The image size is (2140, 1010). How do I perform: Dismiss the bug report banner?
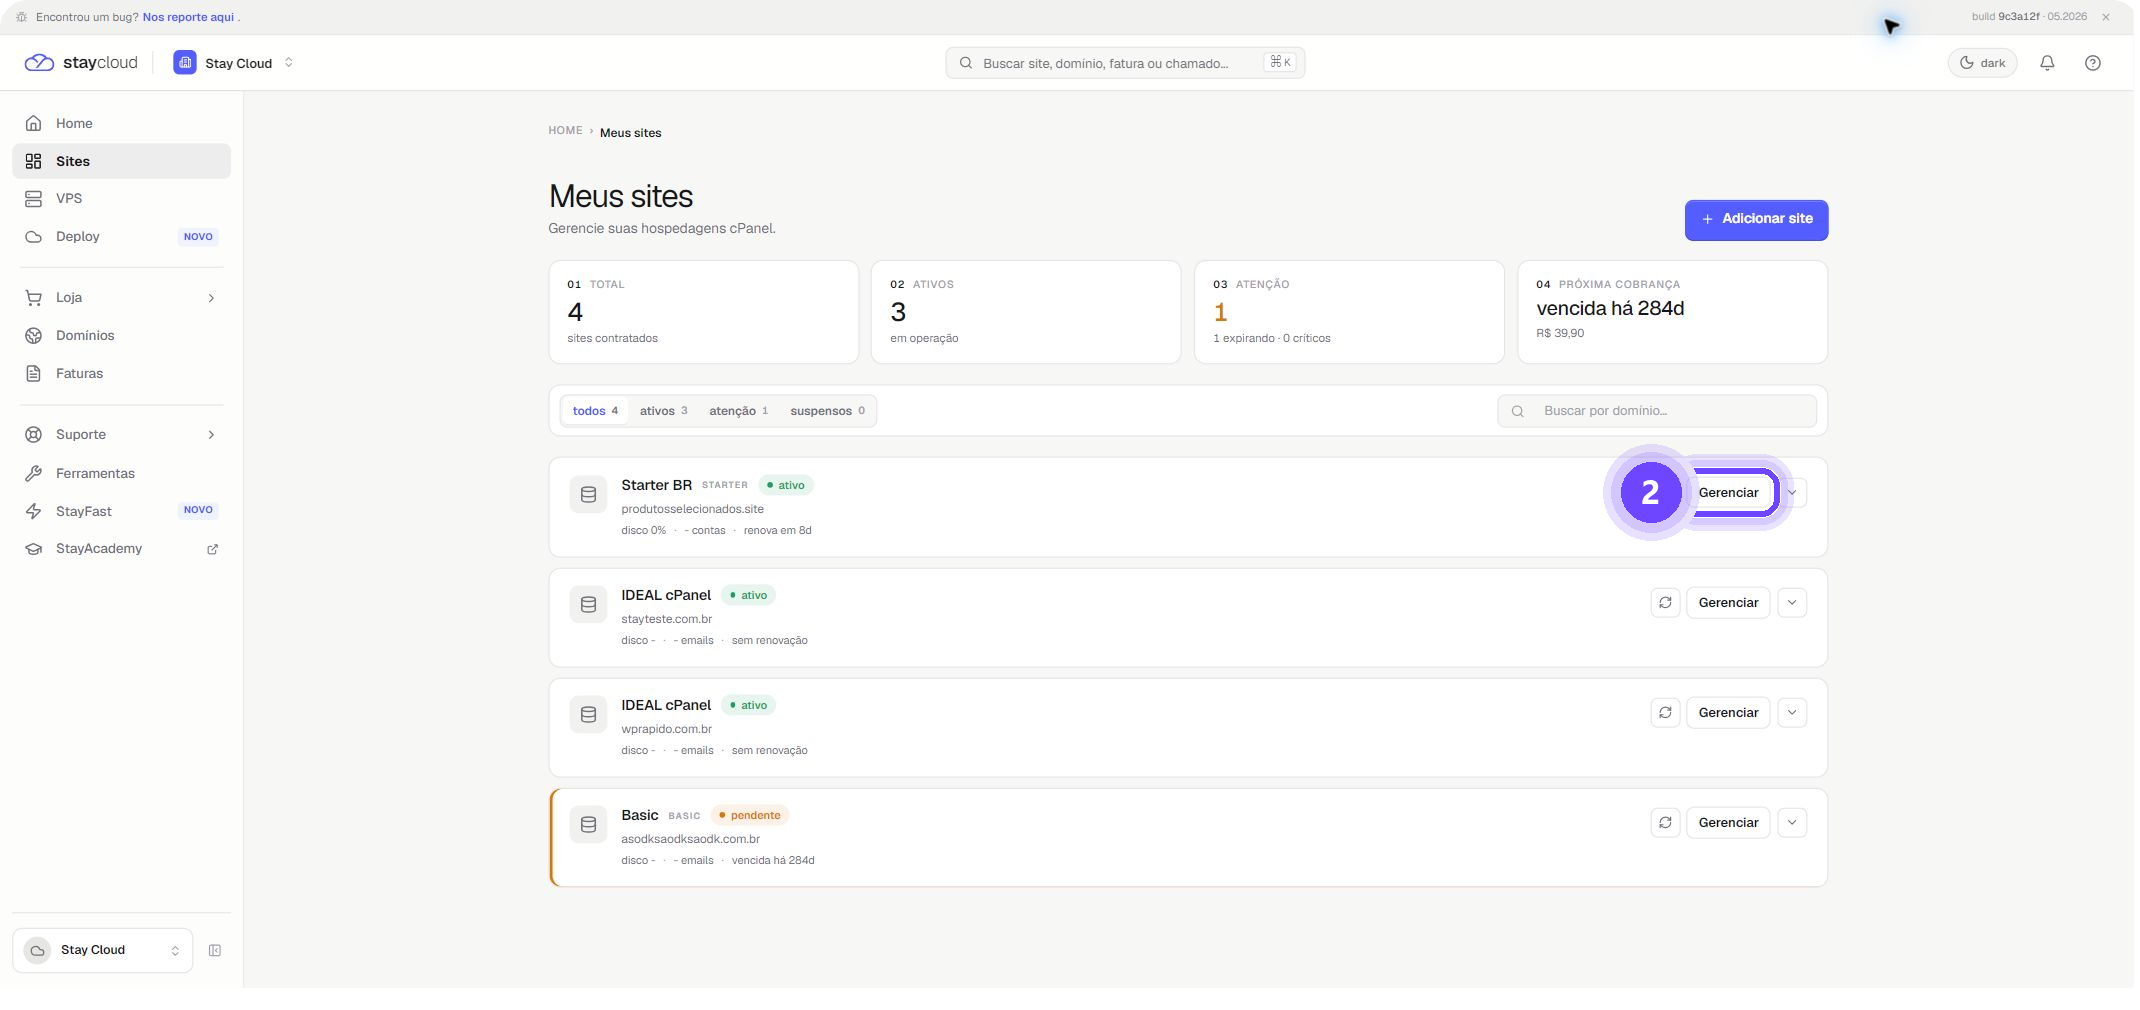(2105, 17)
